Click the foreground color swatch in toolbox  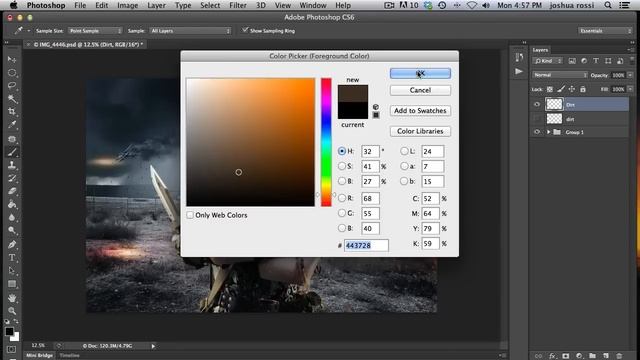click(9, 331)
